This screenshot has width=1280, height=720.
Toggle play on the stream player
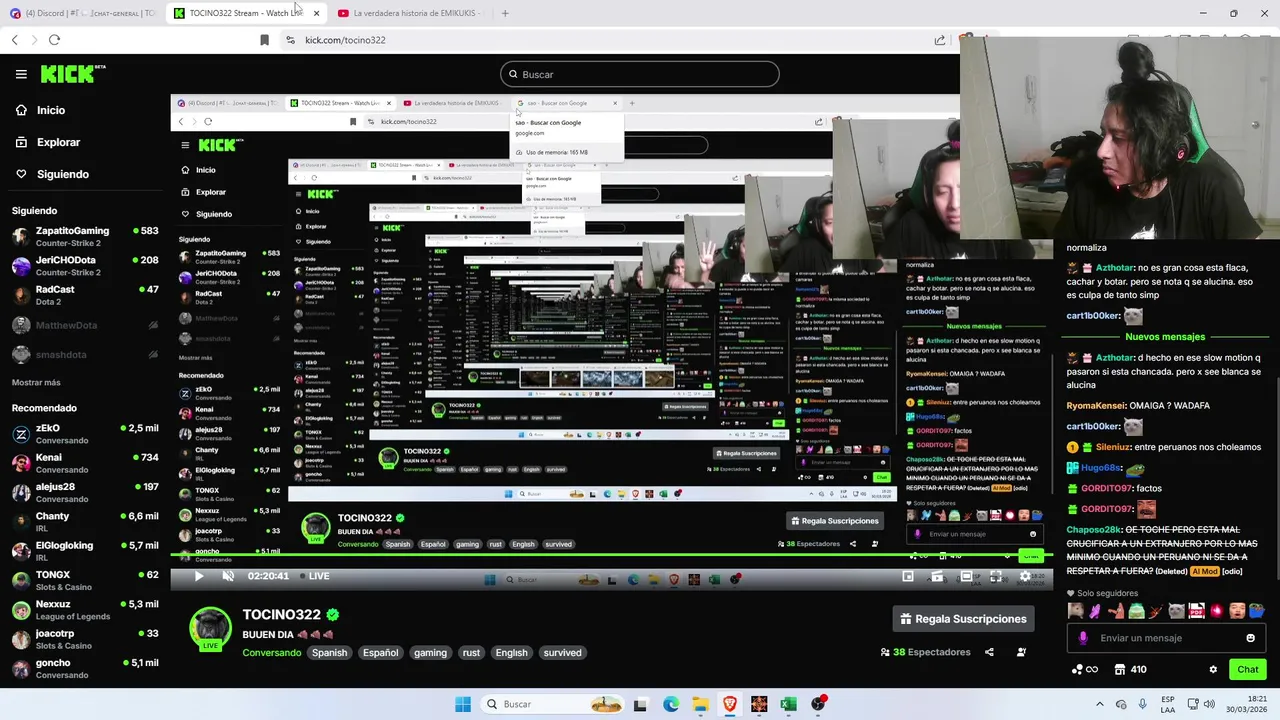198,576
